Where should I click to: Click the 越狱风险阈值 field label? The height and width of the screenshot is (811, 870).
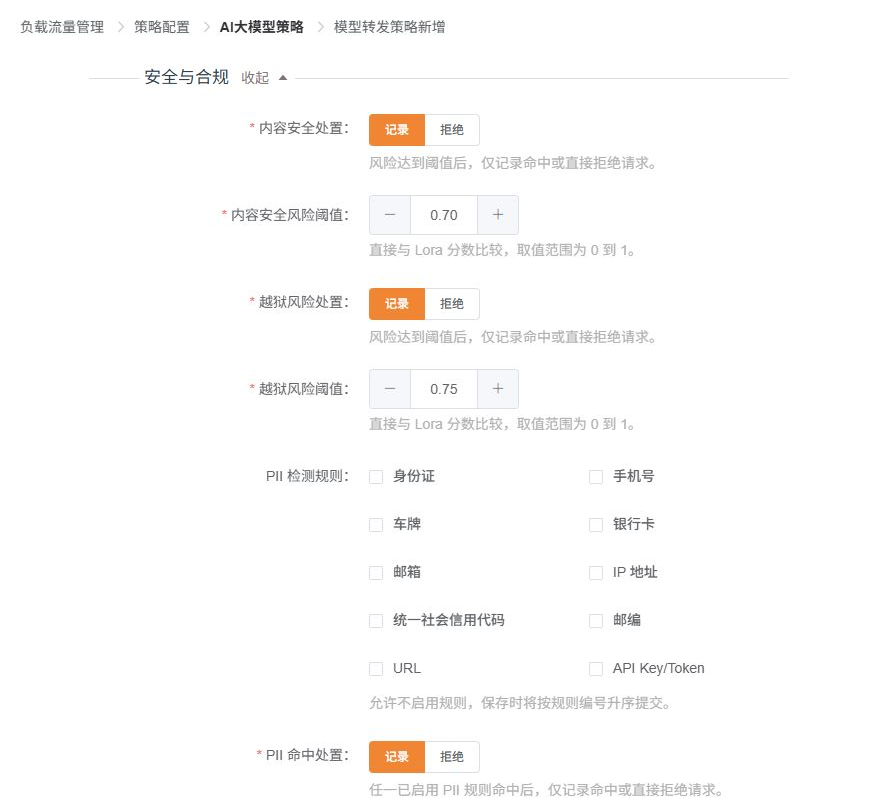[304, 389]
